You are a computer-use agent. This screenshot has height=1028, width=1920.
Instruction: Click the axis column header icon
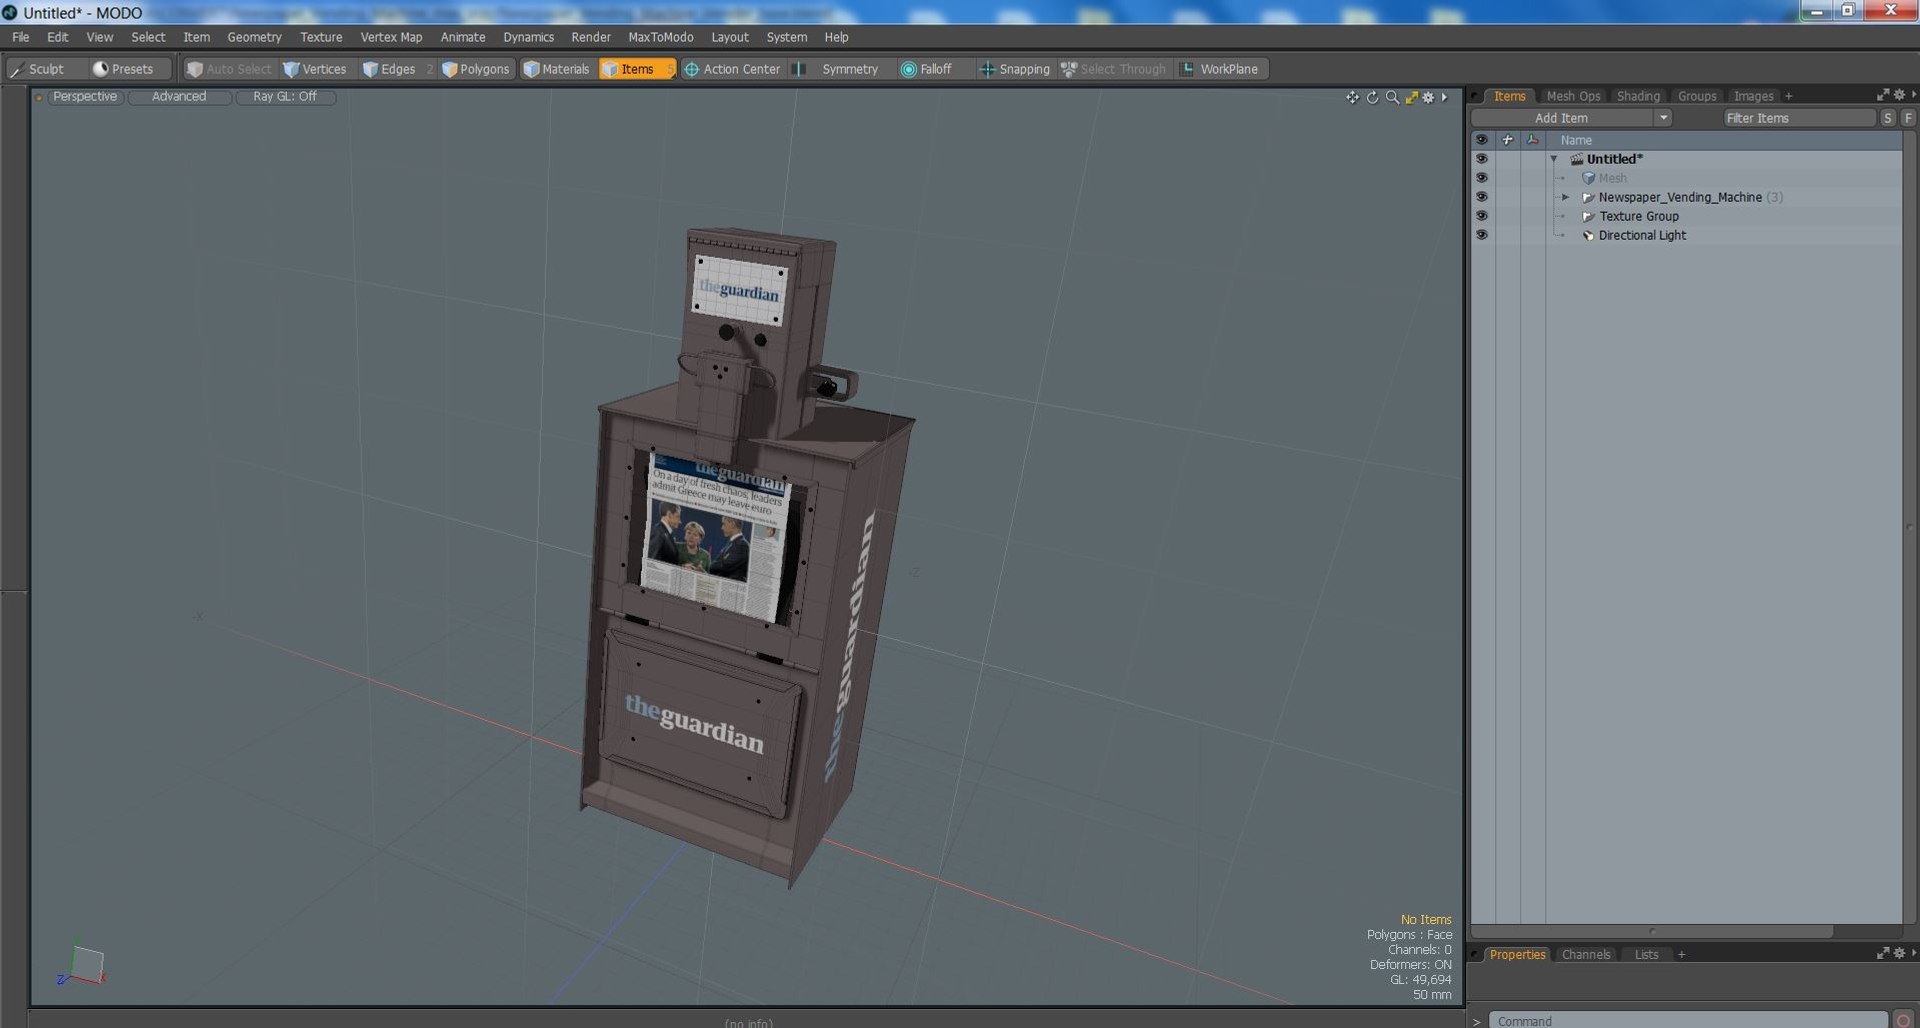pos(1533,140)
